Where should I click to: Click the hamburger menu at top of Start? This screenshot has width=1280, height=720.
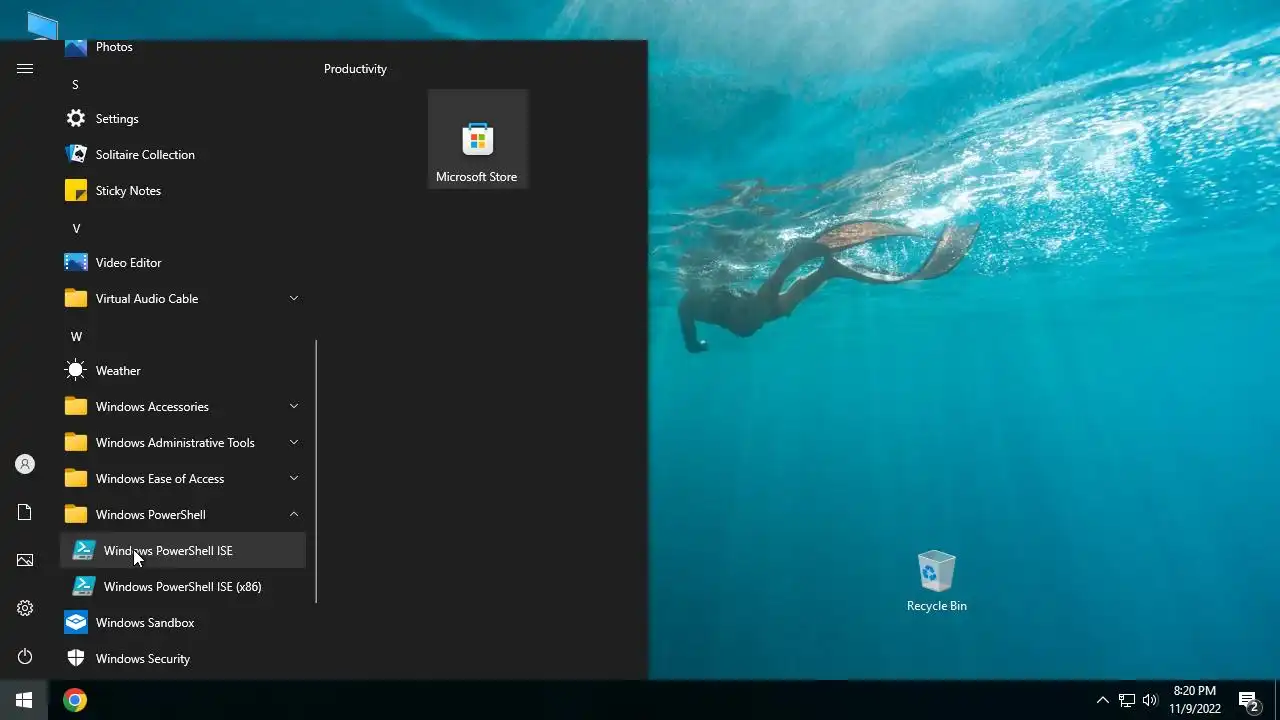coord(25,69)
